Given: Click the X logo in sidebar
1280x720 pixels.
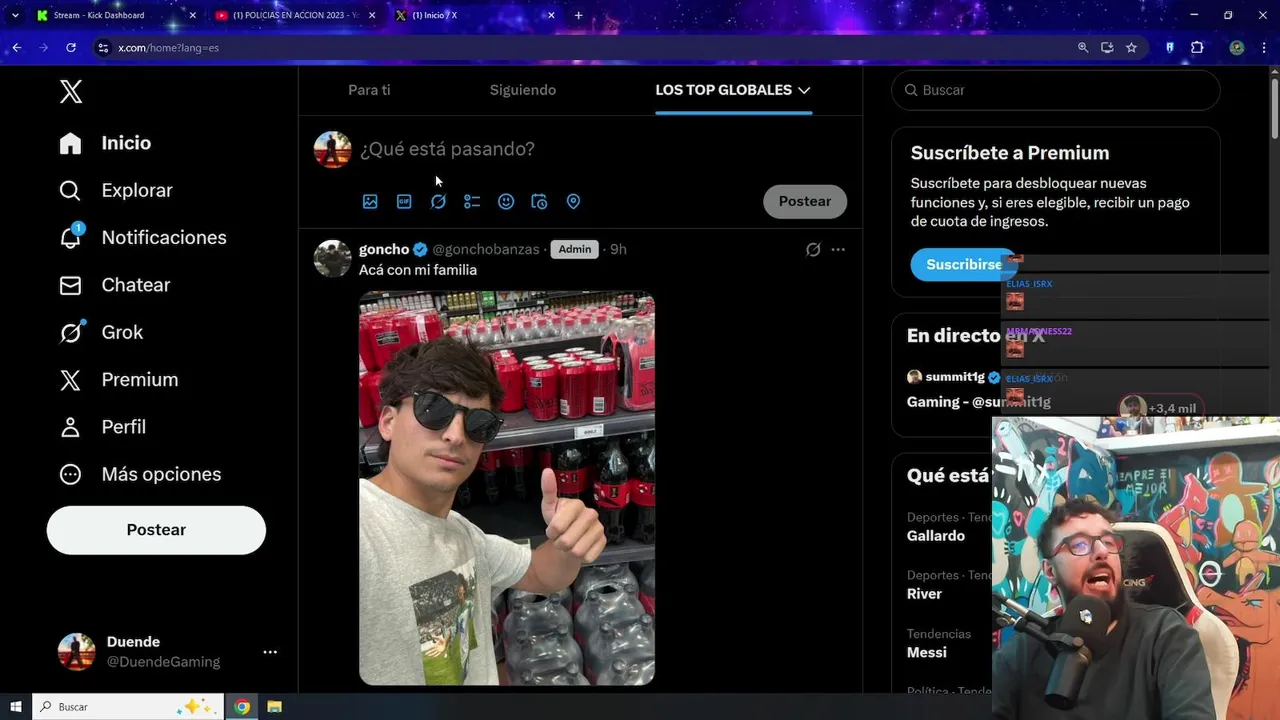Looking at the screenshot, I should coord(71,92).
